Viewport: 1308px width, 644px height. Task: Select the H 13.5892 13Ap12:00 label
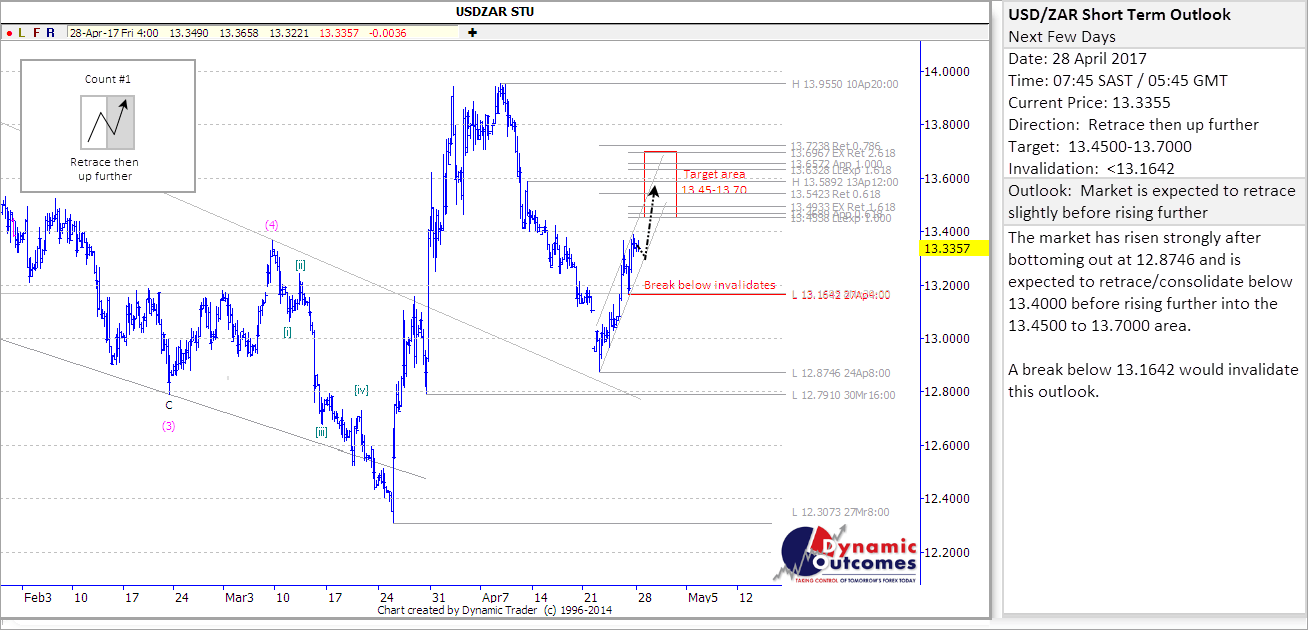tap(845, 182)
